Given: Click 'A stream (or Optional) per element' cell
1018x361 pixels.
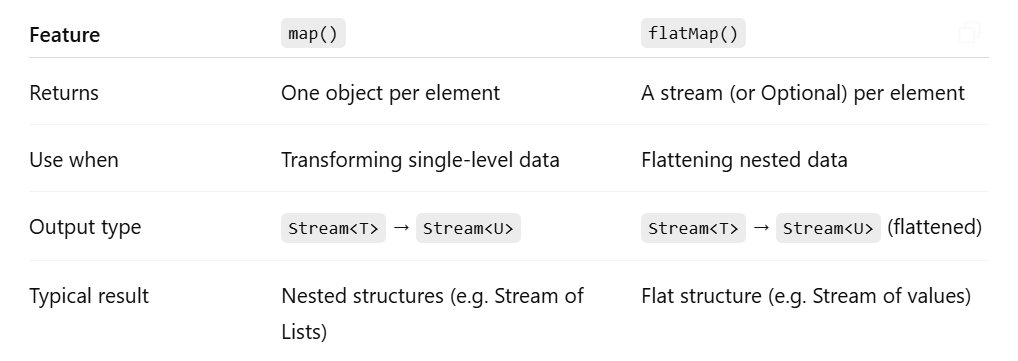Looking at the screenshot, I should tap(802, 93).
